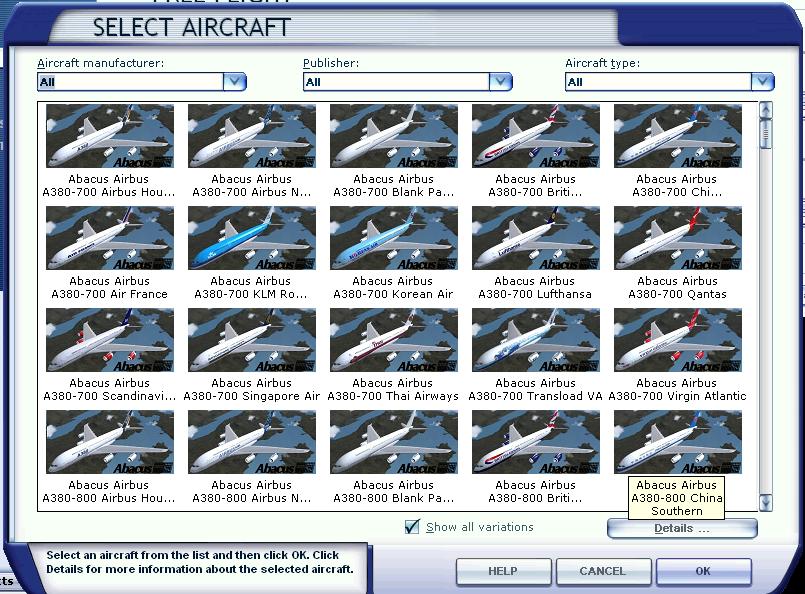Screen dimensions: 805x594
Task: Click the HELP button
Action: (503, 571)
